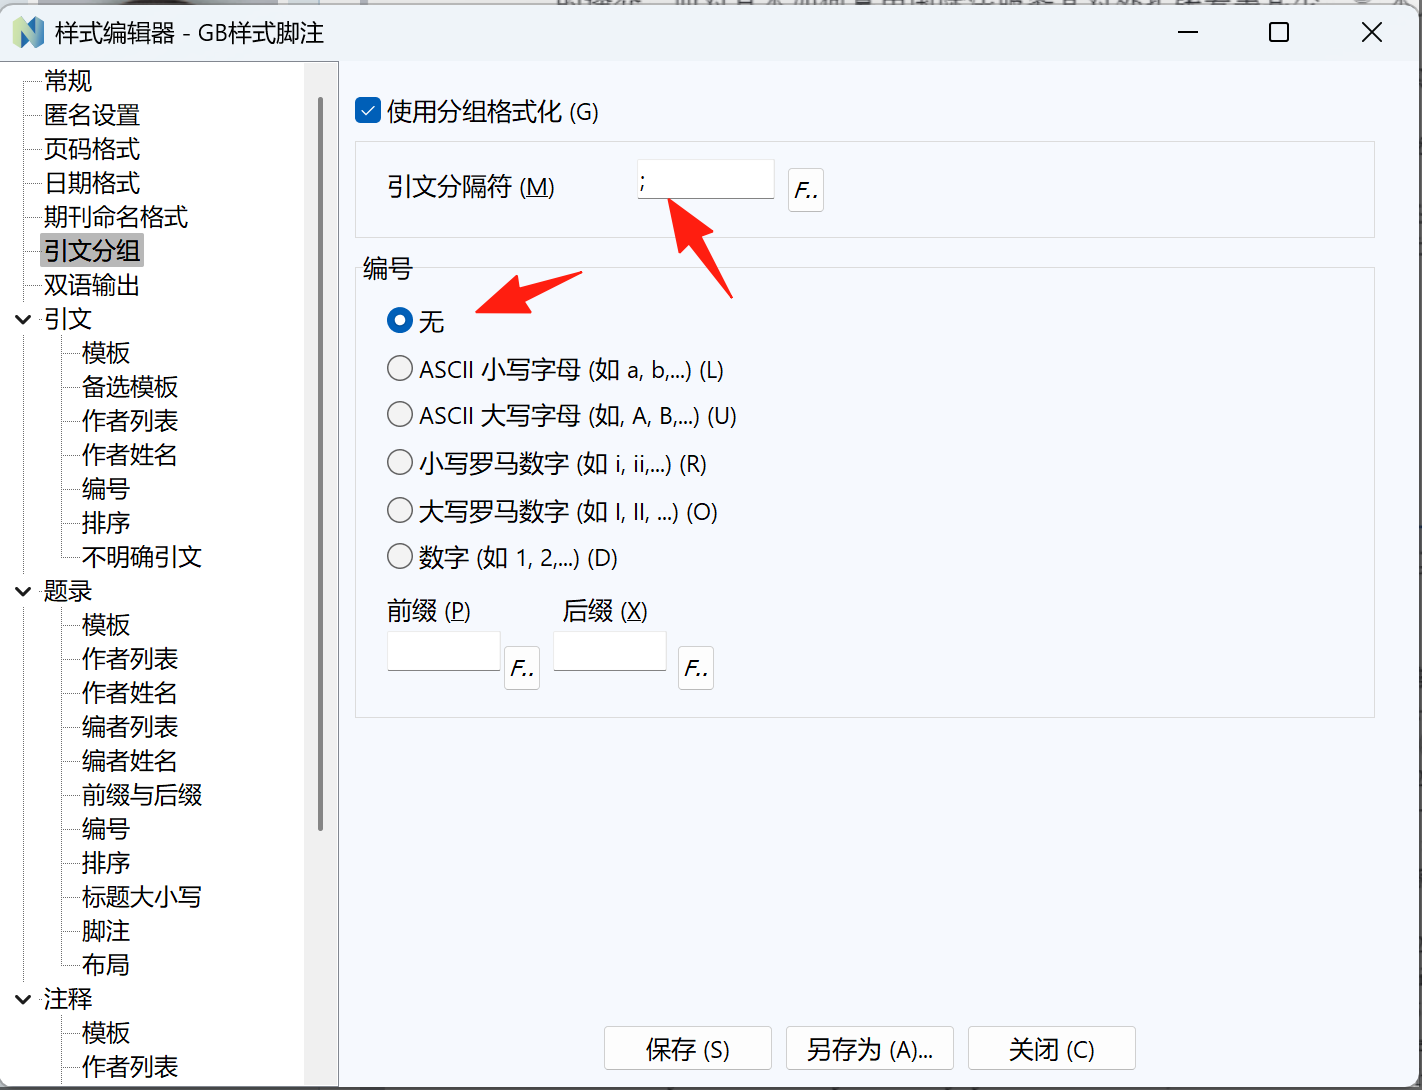Choose 大写罗马数字 numbering option

tap(400, 511)
